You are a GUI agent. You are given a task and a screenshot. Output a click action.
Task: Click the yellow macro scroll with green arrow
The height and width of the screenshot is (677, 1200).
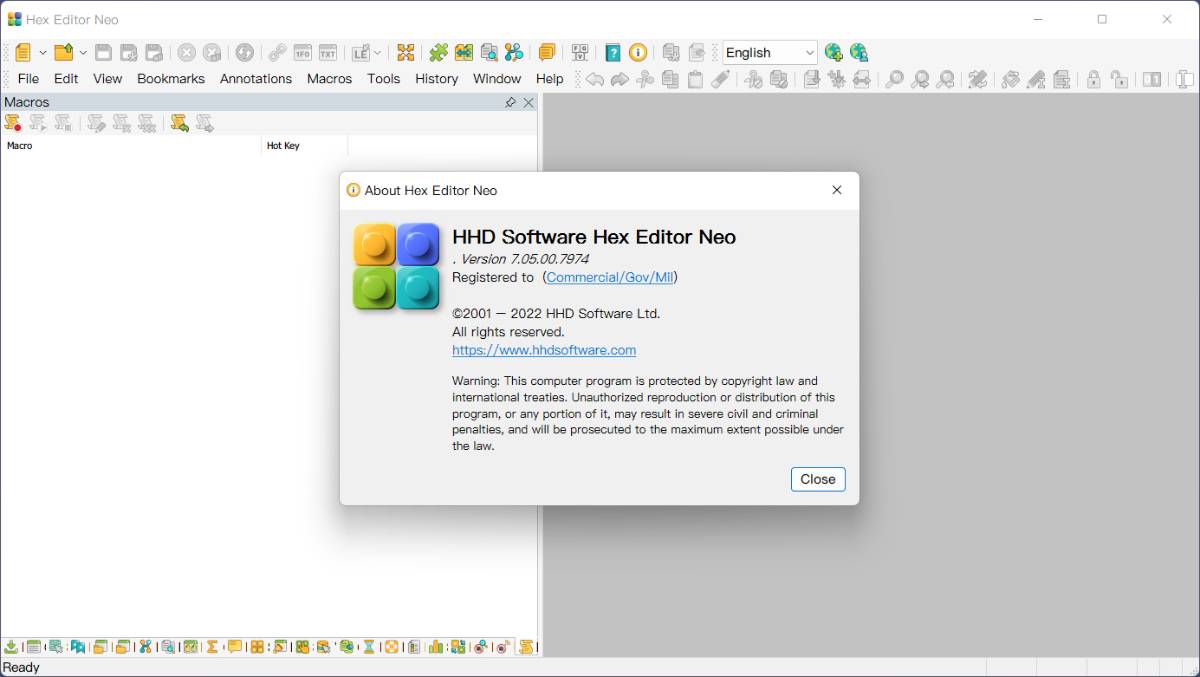tap(180, 123)
